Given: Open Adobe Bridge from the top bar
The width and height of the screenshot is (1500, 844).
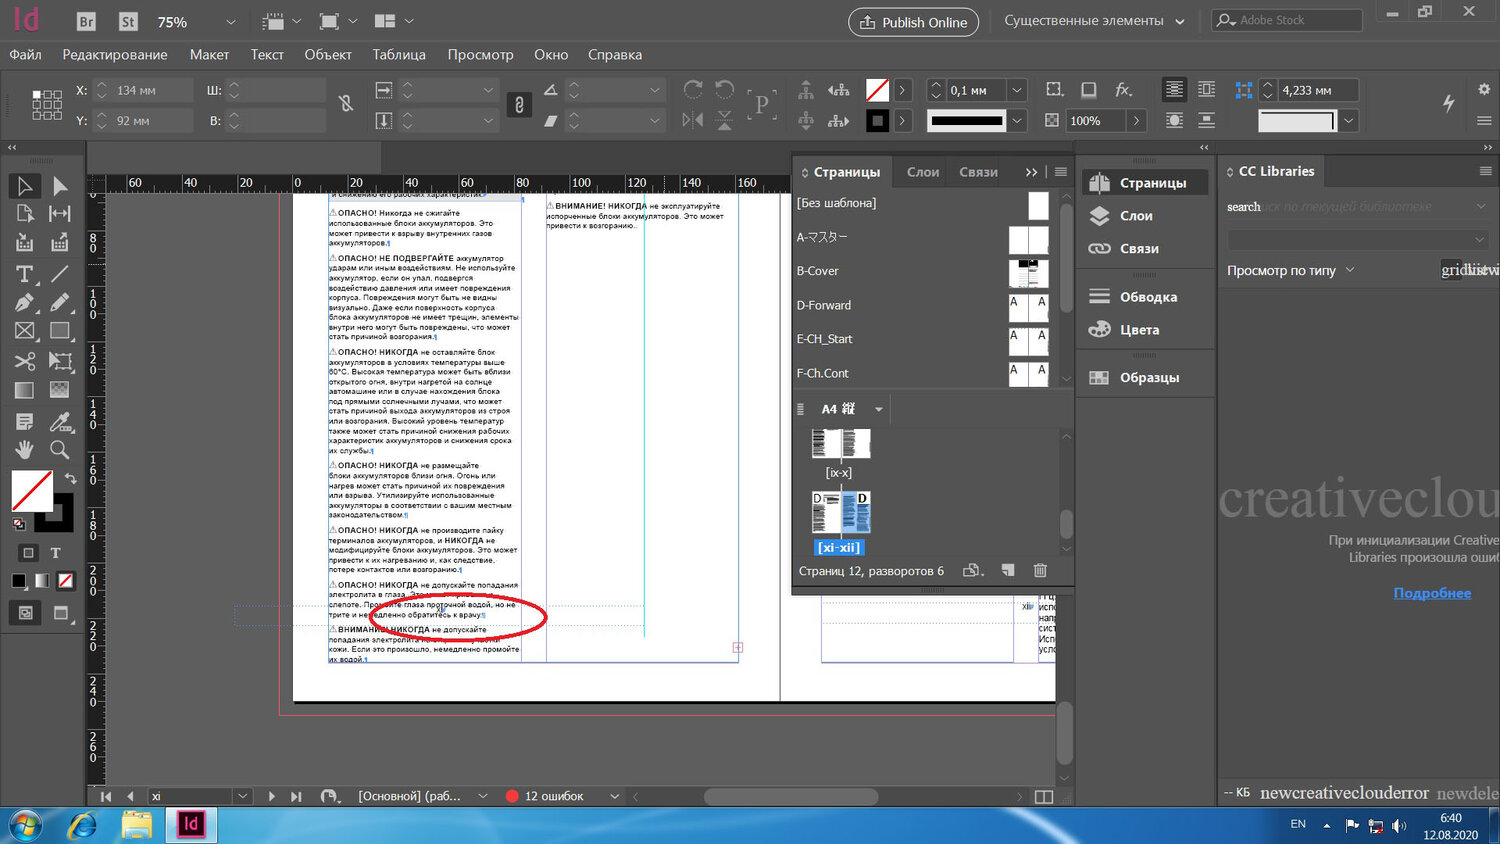Looking at the screenshot, I should (87, 22).
